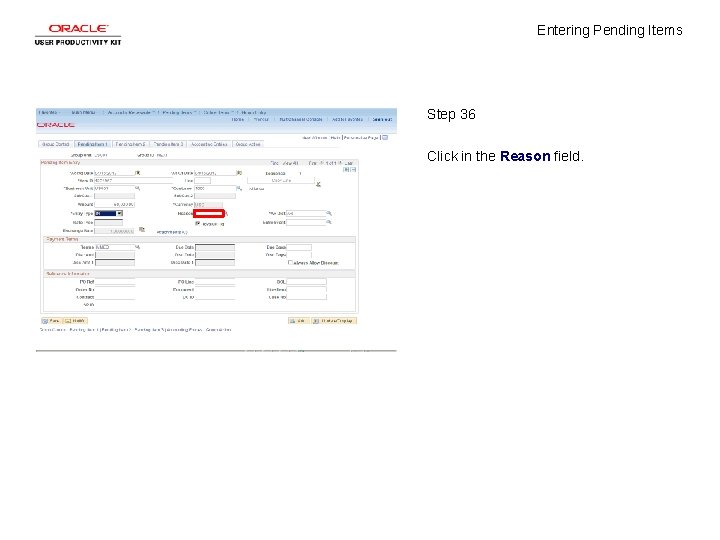Click the Add button
Image resolution: width=720 pixels, height=540 pixels.
point(298,321)
